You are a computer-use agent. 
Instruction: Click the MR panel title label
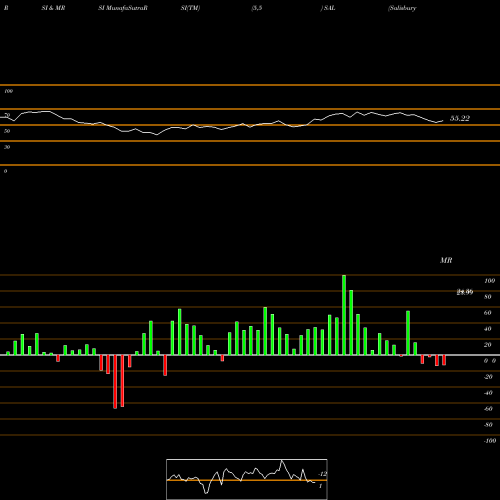click(x=446, y=260)
